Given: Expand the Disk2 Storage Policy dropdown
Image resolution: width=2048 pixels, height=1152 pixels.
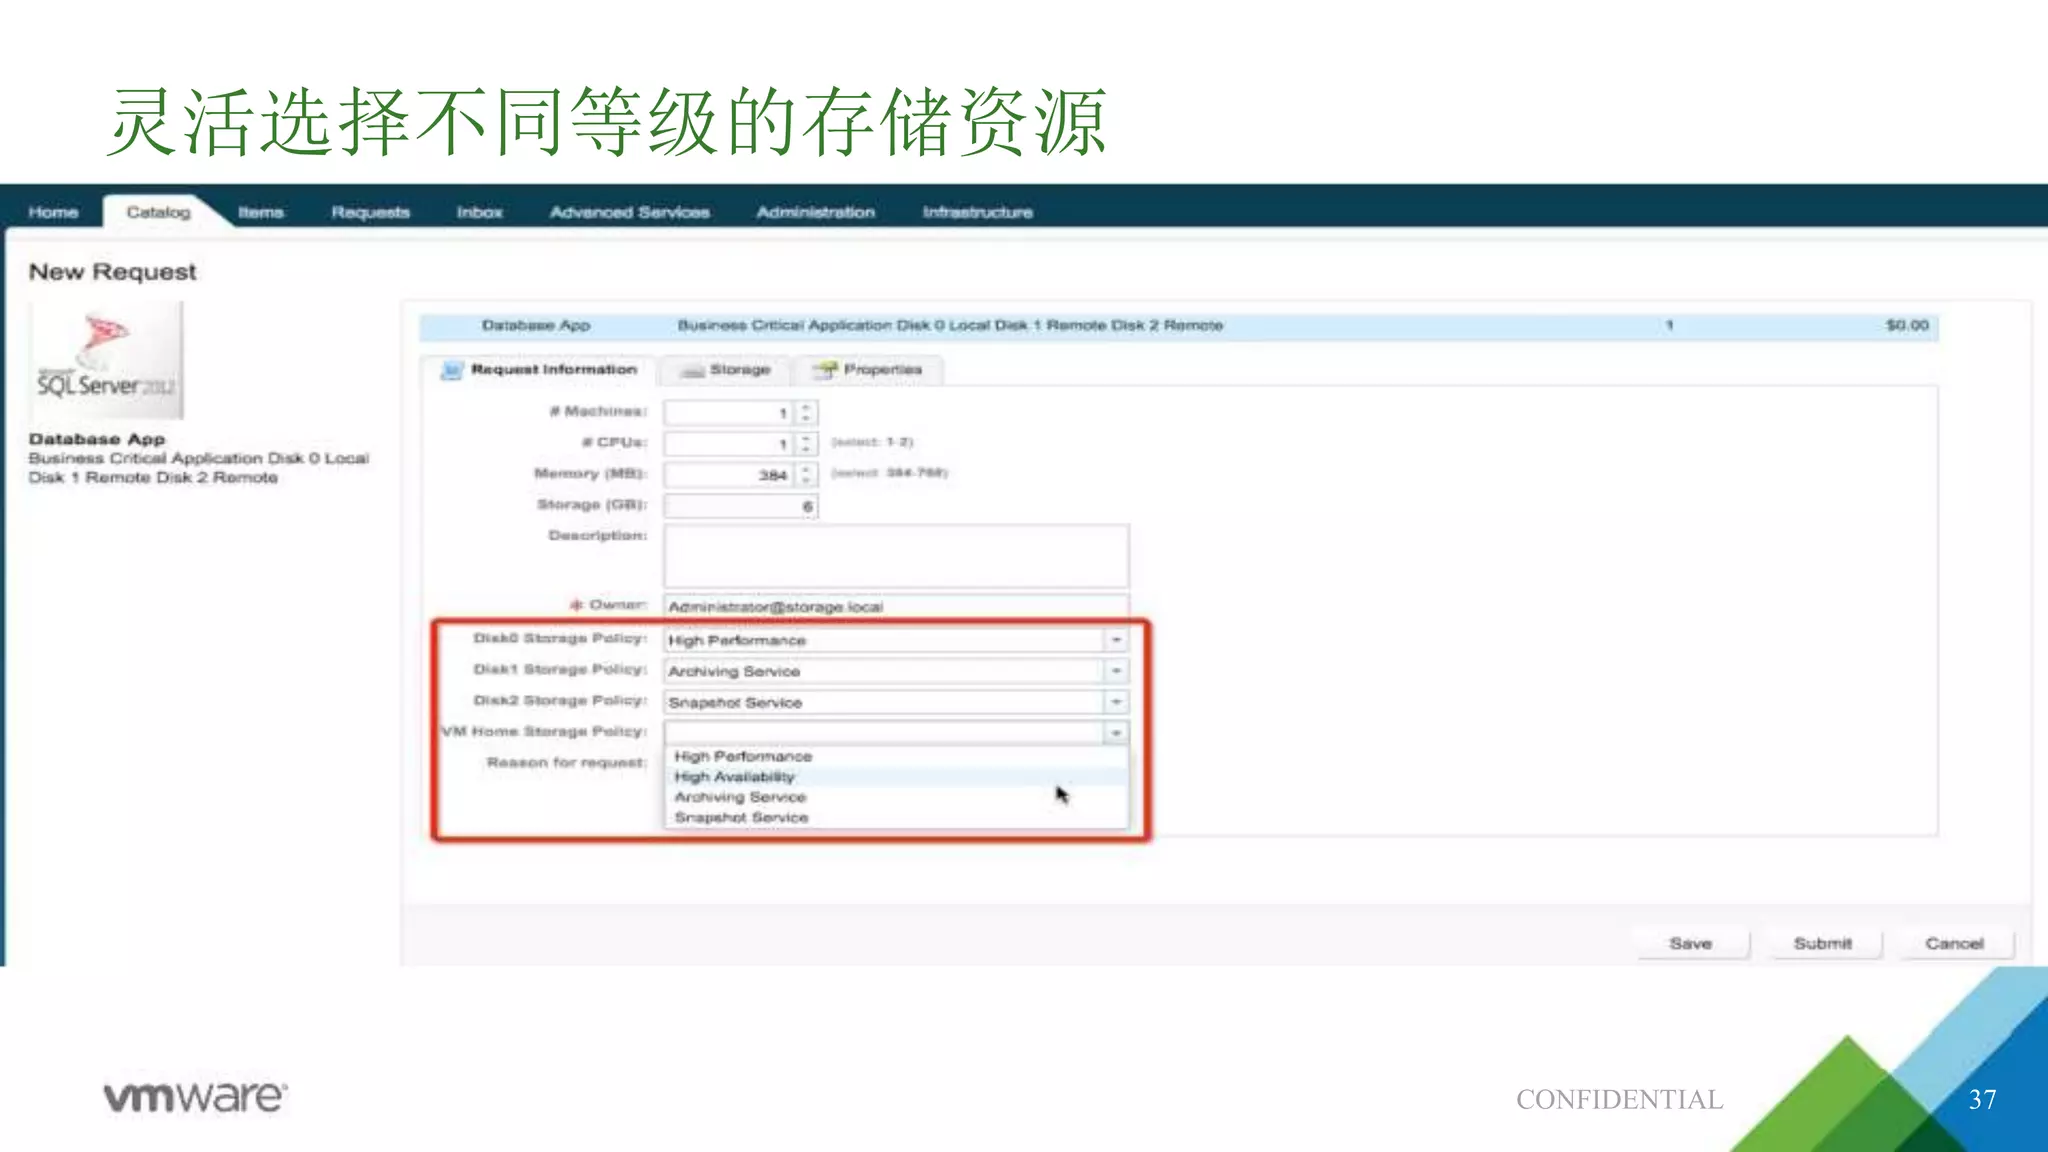Looking at the screenshot, I should tap(1116, 702).
